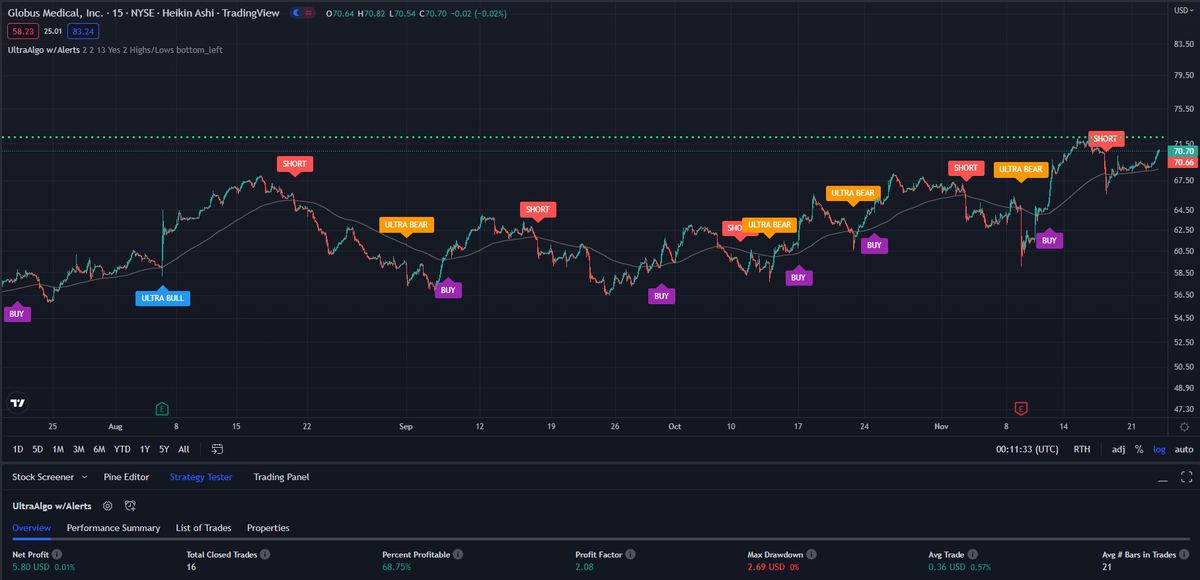Click the red earnings marker in November
The width and height of the screenshot is (1200, 580).
1021,408
